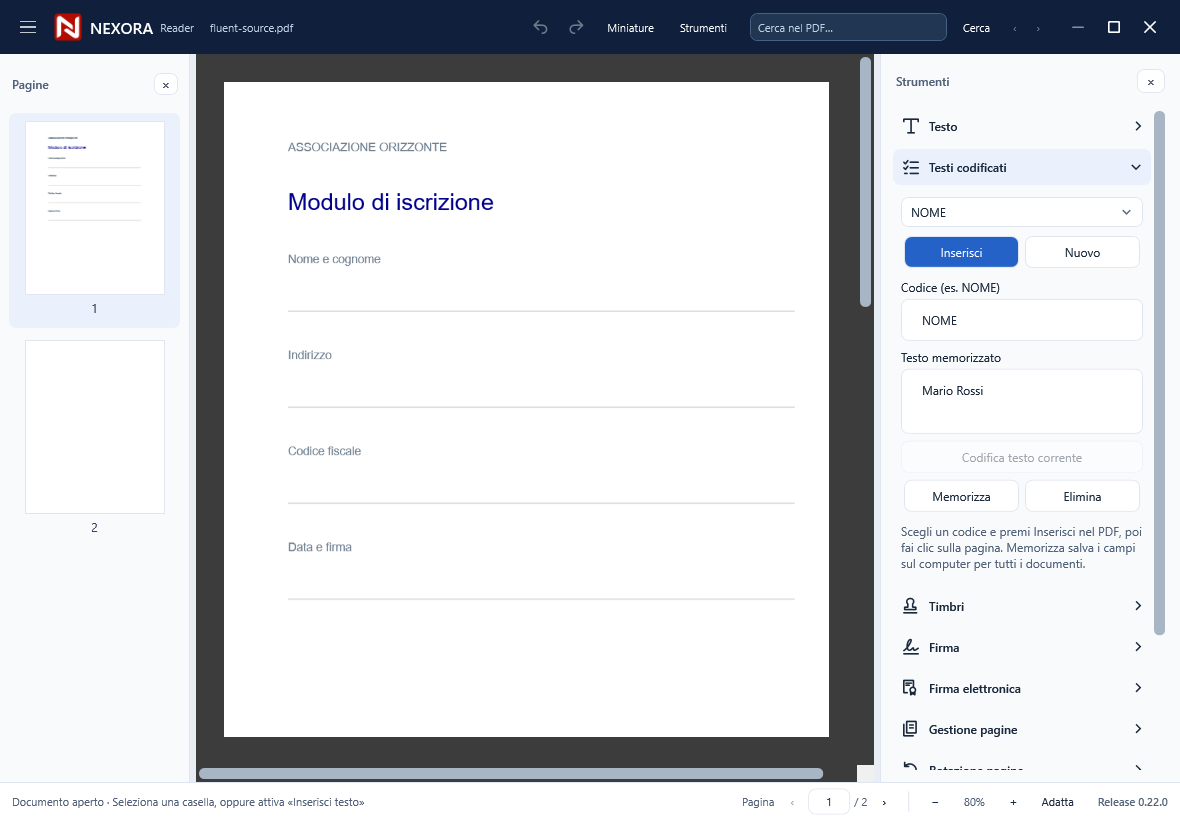The image size is (1180, 820).
Task: Click the document vertical scrollbar
Action: point(865,182)
